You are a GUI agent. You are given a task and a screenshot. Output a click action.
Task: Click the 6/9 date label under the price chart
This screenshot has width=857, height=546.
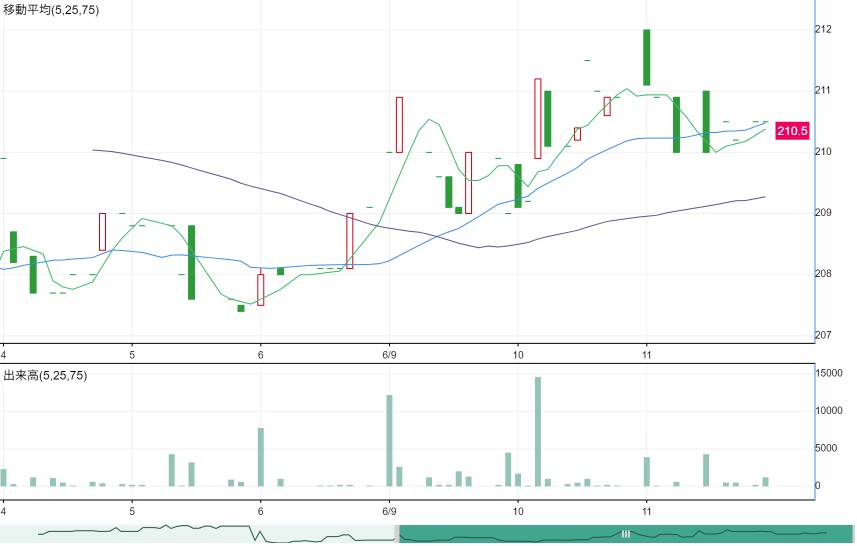389,355
